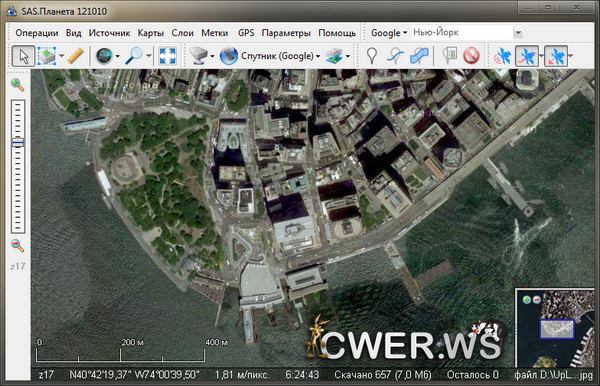Click the GPS receiver connect icon
The height and width of the screenshot is (386, 600).
(502, 56)
